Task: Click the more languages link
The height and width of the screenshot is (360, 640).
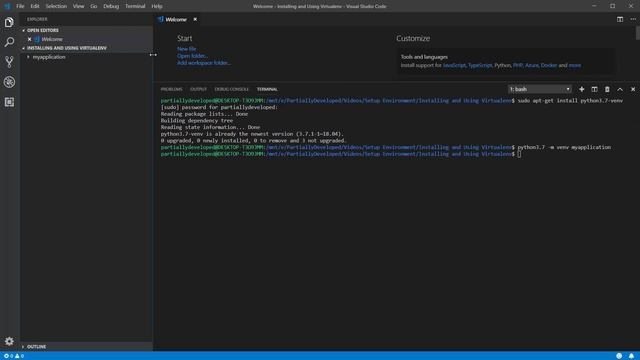Action: pos(575,65)
